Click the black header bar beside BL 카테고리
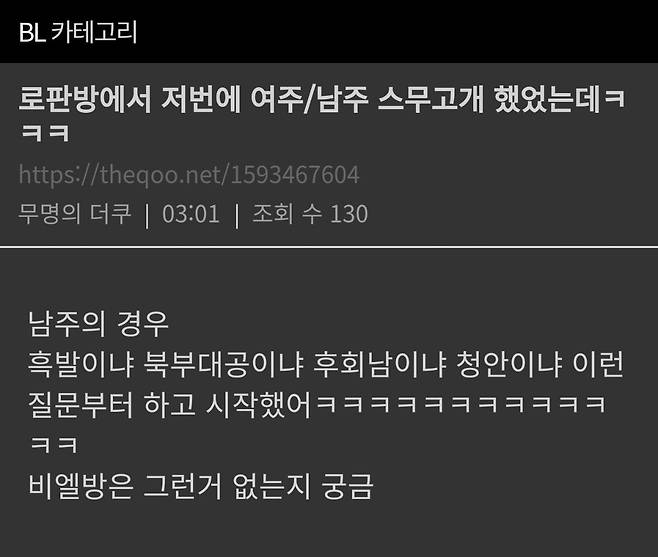This screenshot has height=557, width=658. click(398, 31)
